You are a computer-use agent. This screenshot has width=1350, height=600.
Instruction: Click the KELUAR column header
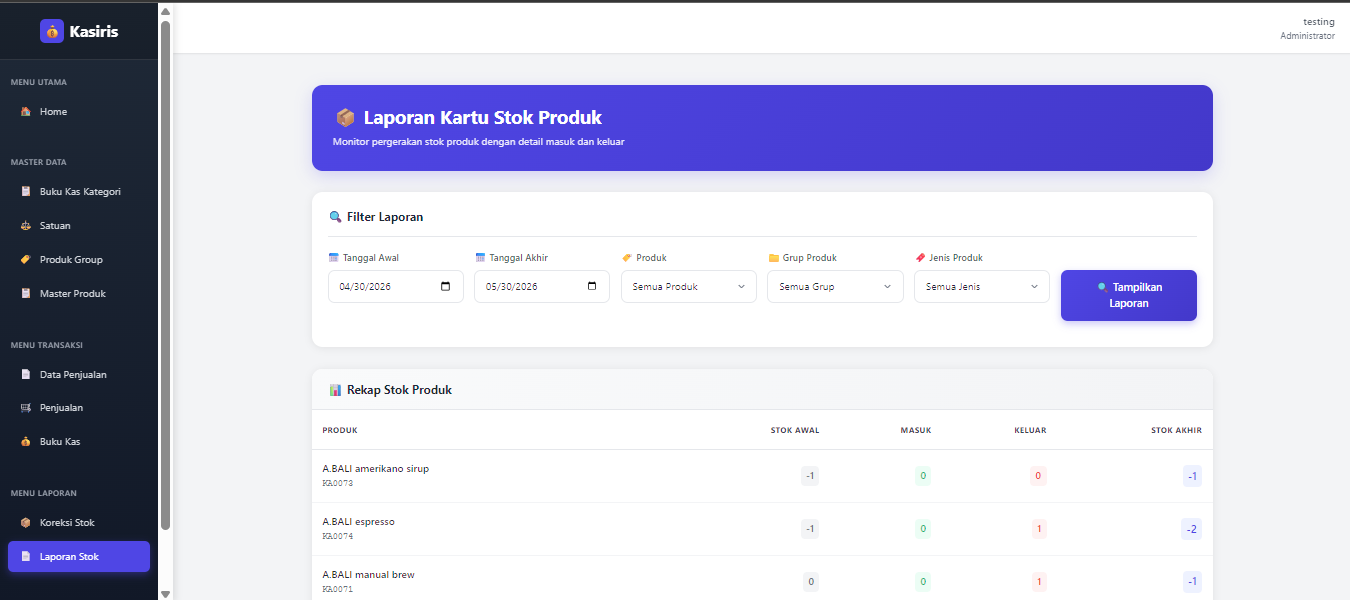pos(1030,431)
